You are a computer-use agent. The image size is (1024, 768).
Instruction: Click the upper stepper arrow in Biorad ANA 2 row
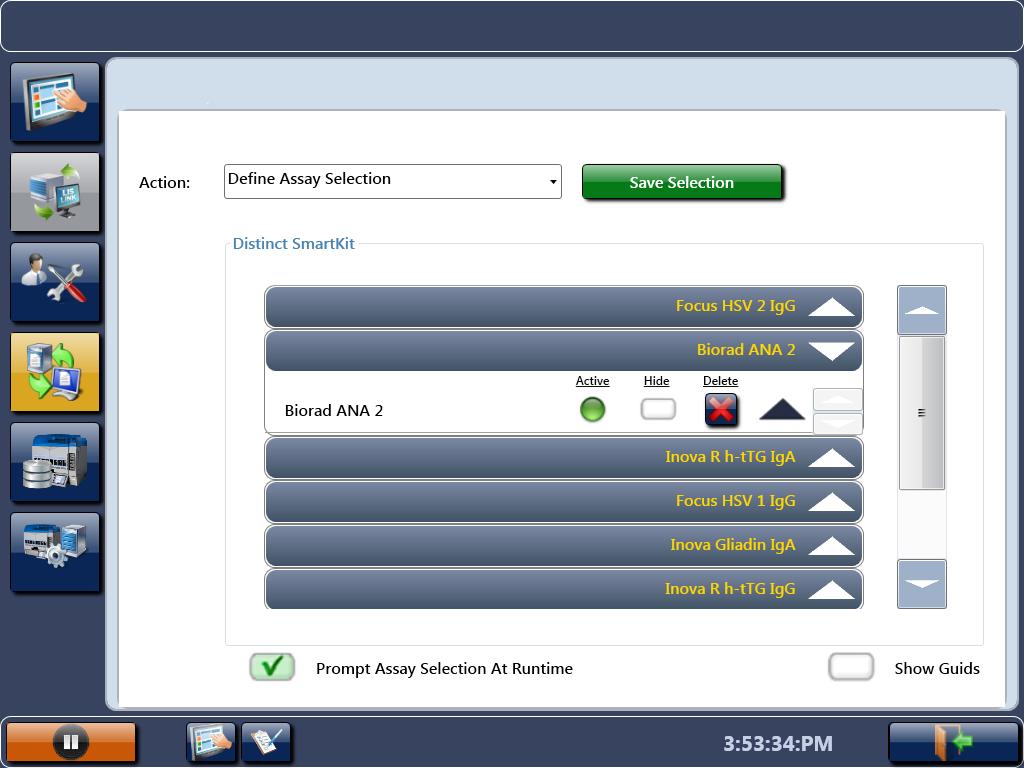[x=837, y=400]
